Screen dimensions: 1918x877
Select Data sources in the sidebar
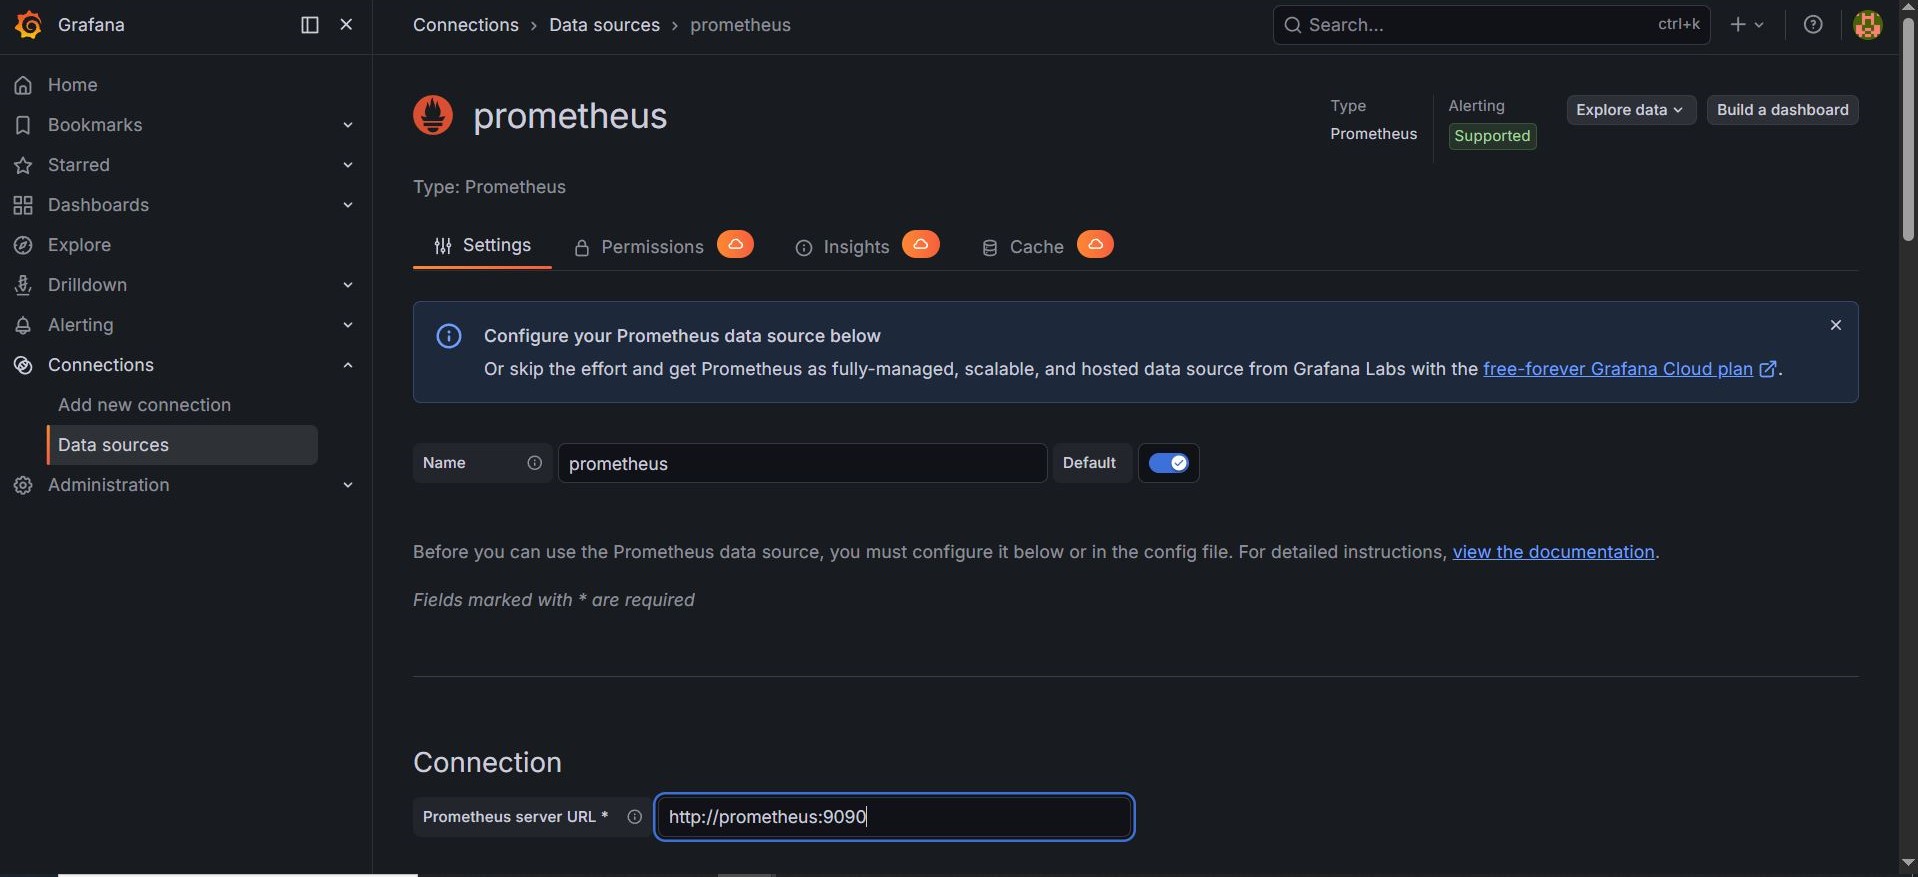[182, 445]
